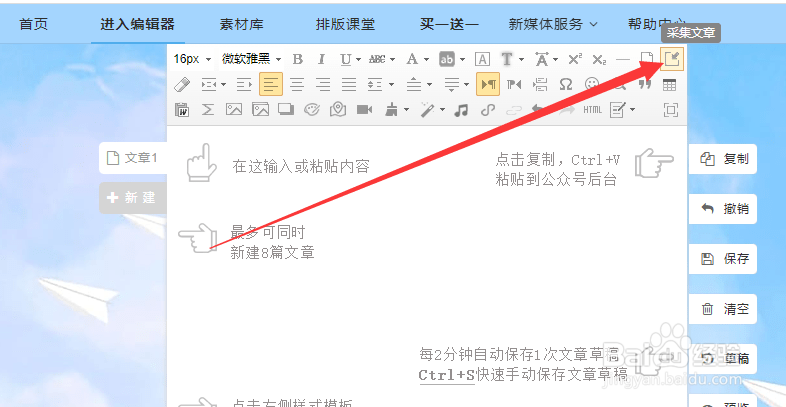The height and width of the screenshot is (407, 786).
Task: Click the page break icon
Action: point(540,84)
